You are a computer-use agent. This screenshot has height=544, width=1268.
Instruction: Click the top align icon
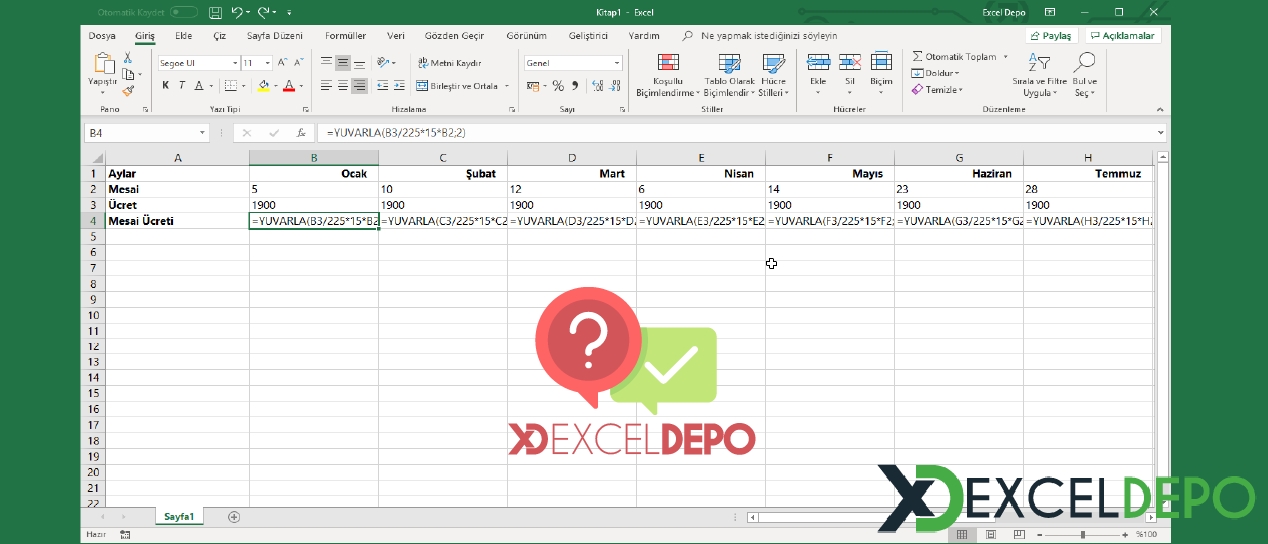(x=326, y=63)
